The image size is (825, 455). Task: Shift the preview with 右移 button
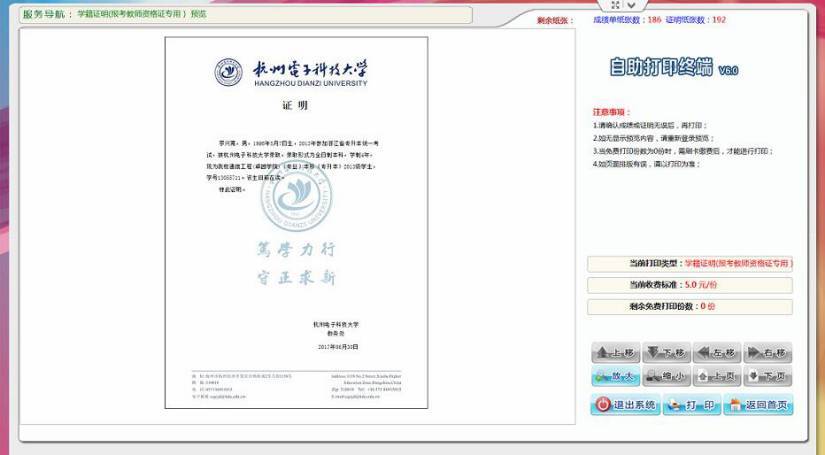[768, 352]
